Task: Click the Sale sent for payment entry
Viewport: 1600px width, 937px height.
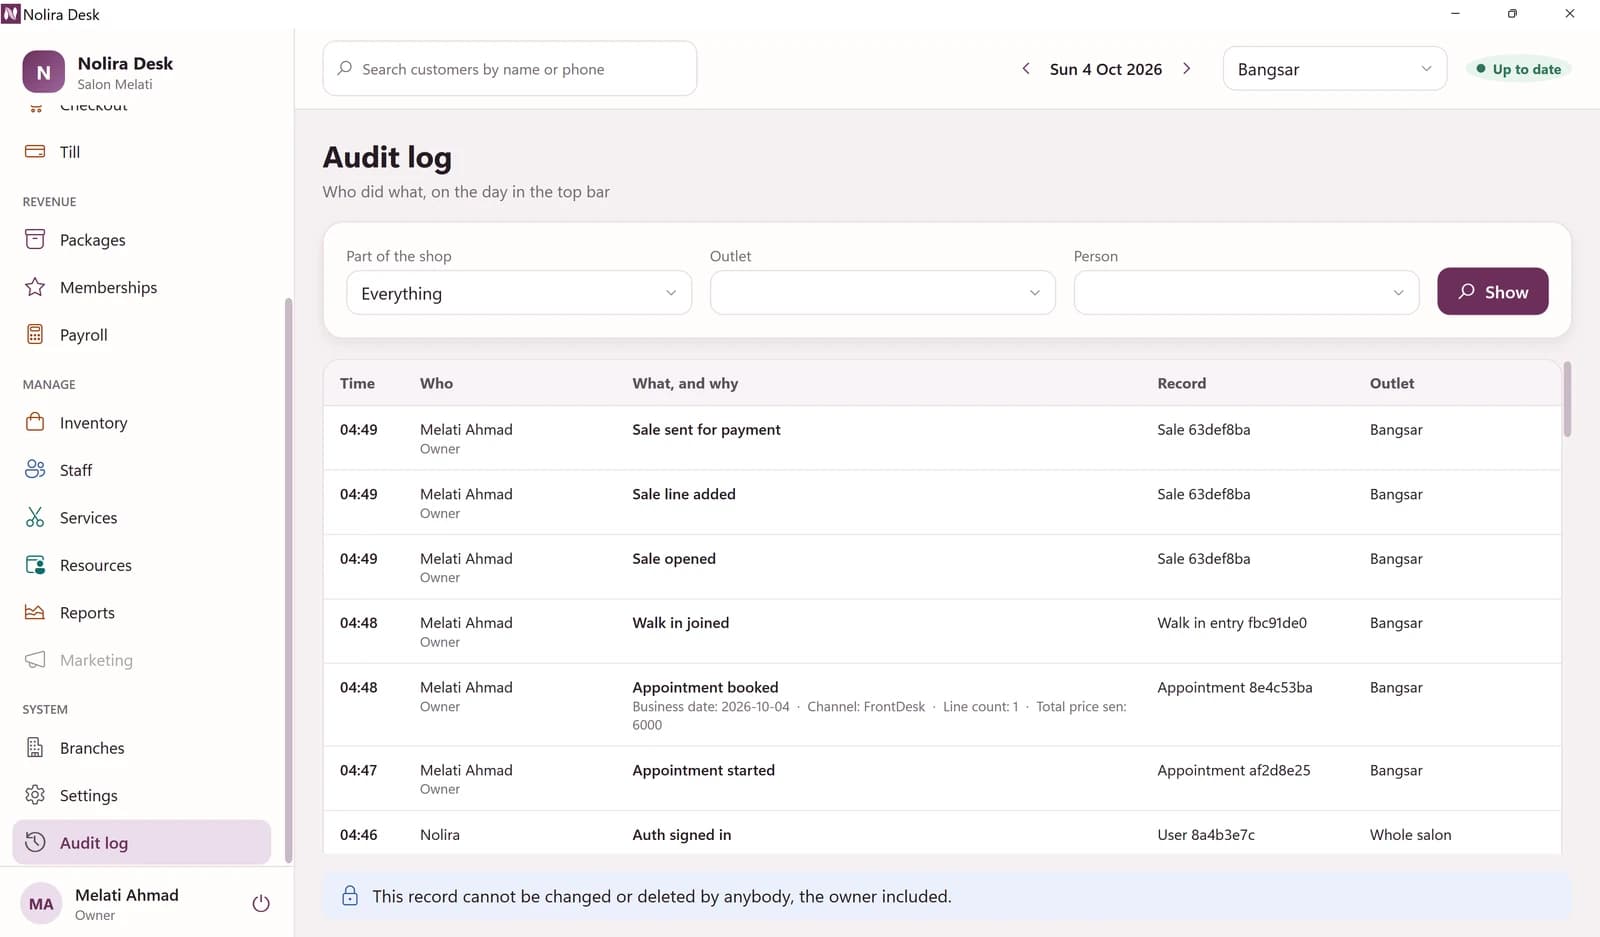Action: (x=706, y=430)
